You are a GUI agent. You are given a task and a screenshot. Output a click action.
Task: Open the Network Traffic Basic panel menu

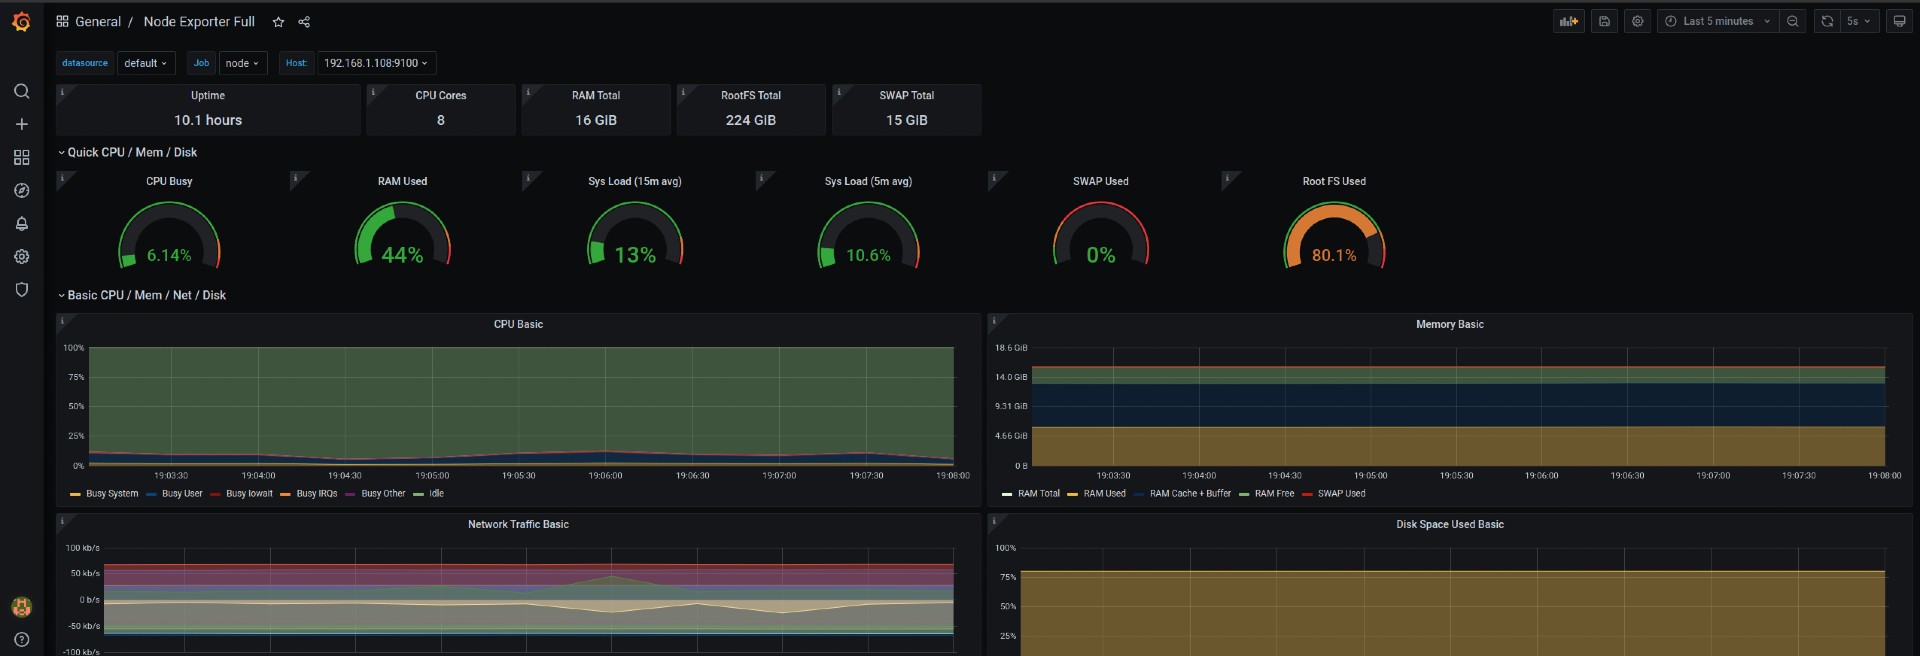(x=518, y=525)
